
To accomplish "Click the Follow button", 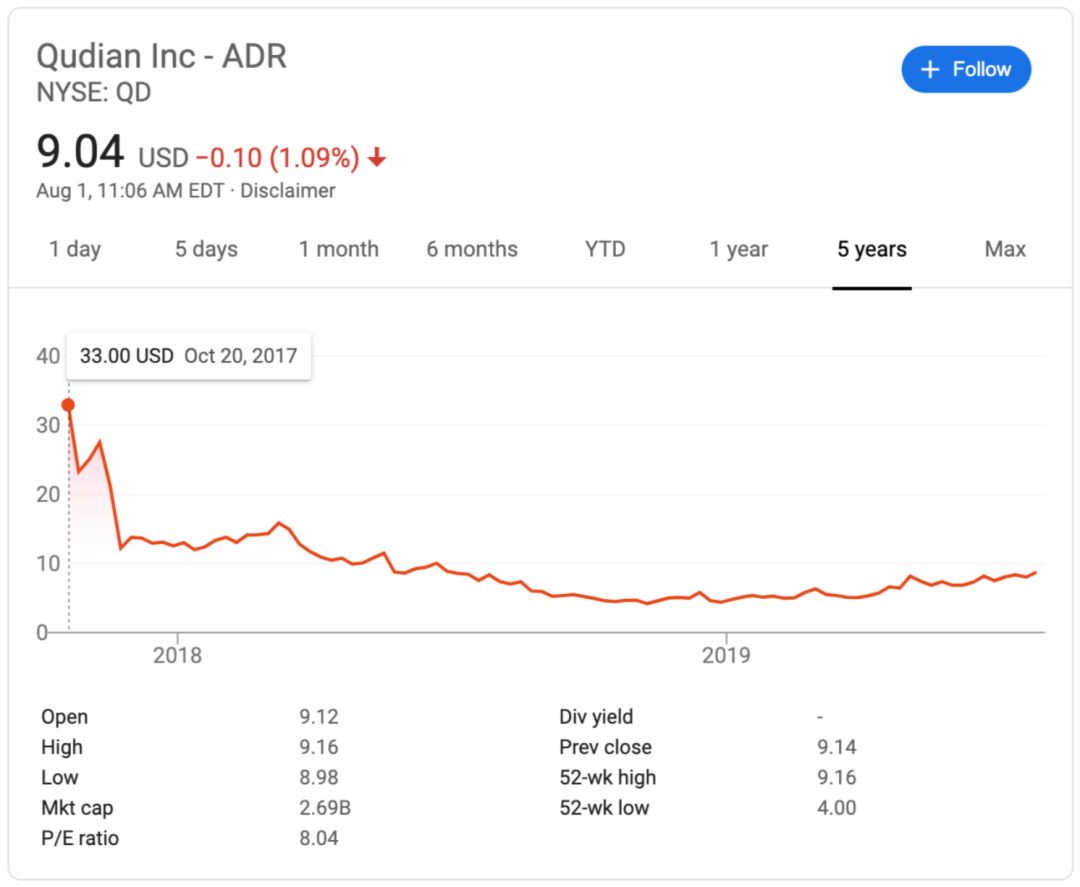I will point(966,69).
